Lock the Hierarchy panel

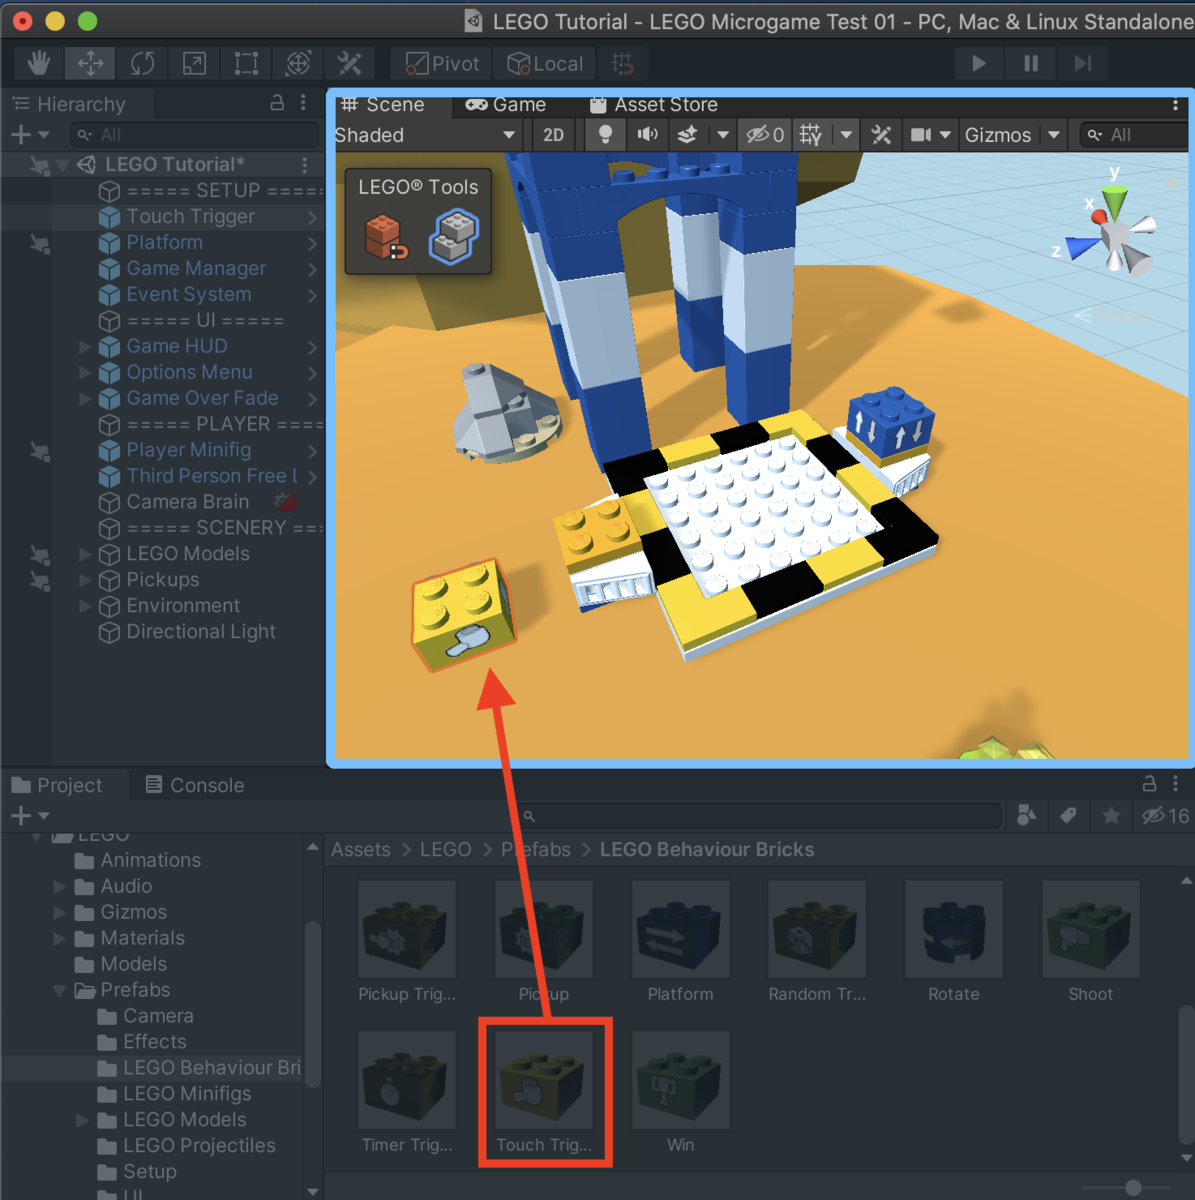pos(277,103)
